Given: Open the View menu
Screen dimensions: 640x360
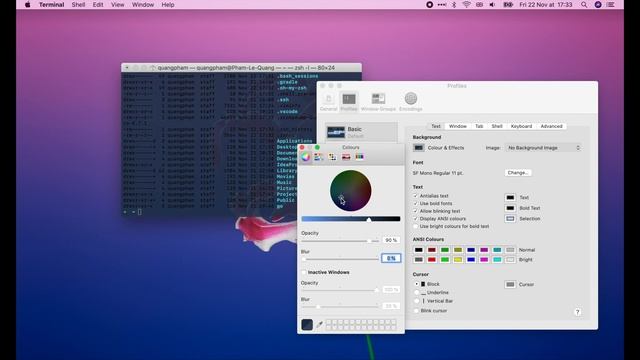Looking at the screenshot, I should [x=118, y=5].
